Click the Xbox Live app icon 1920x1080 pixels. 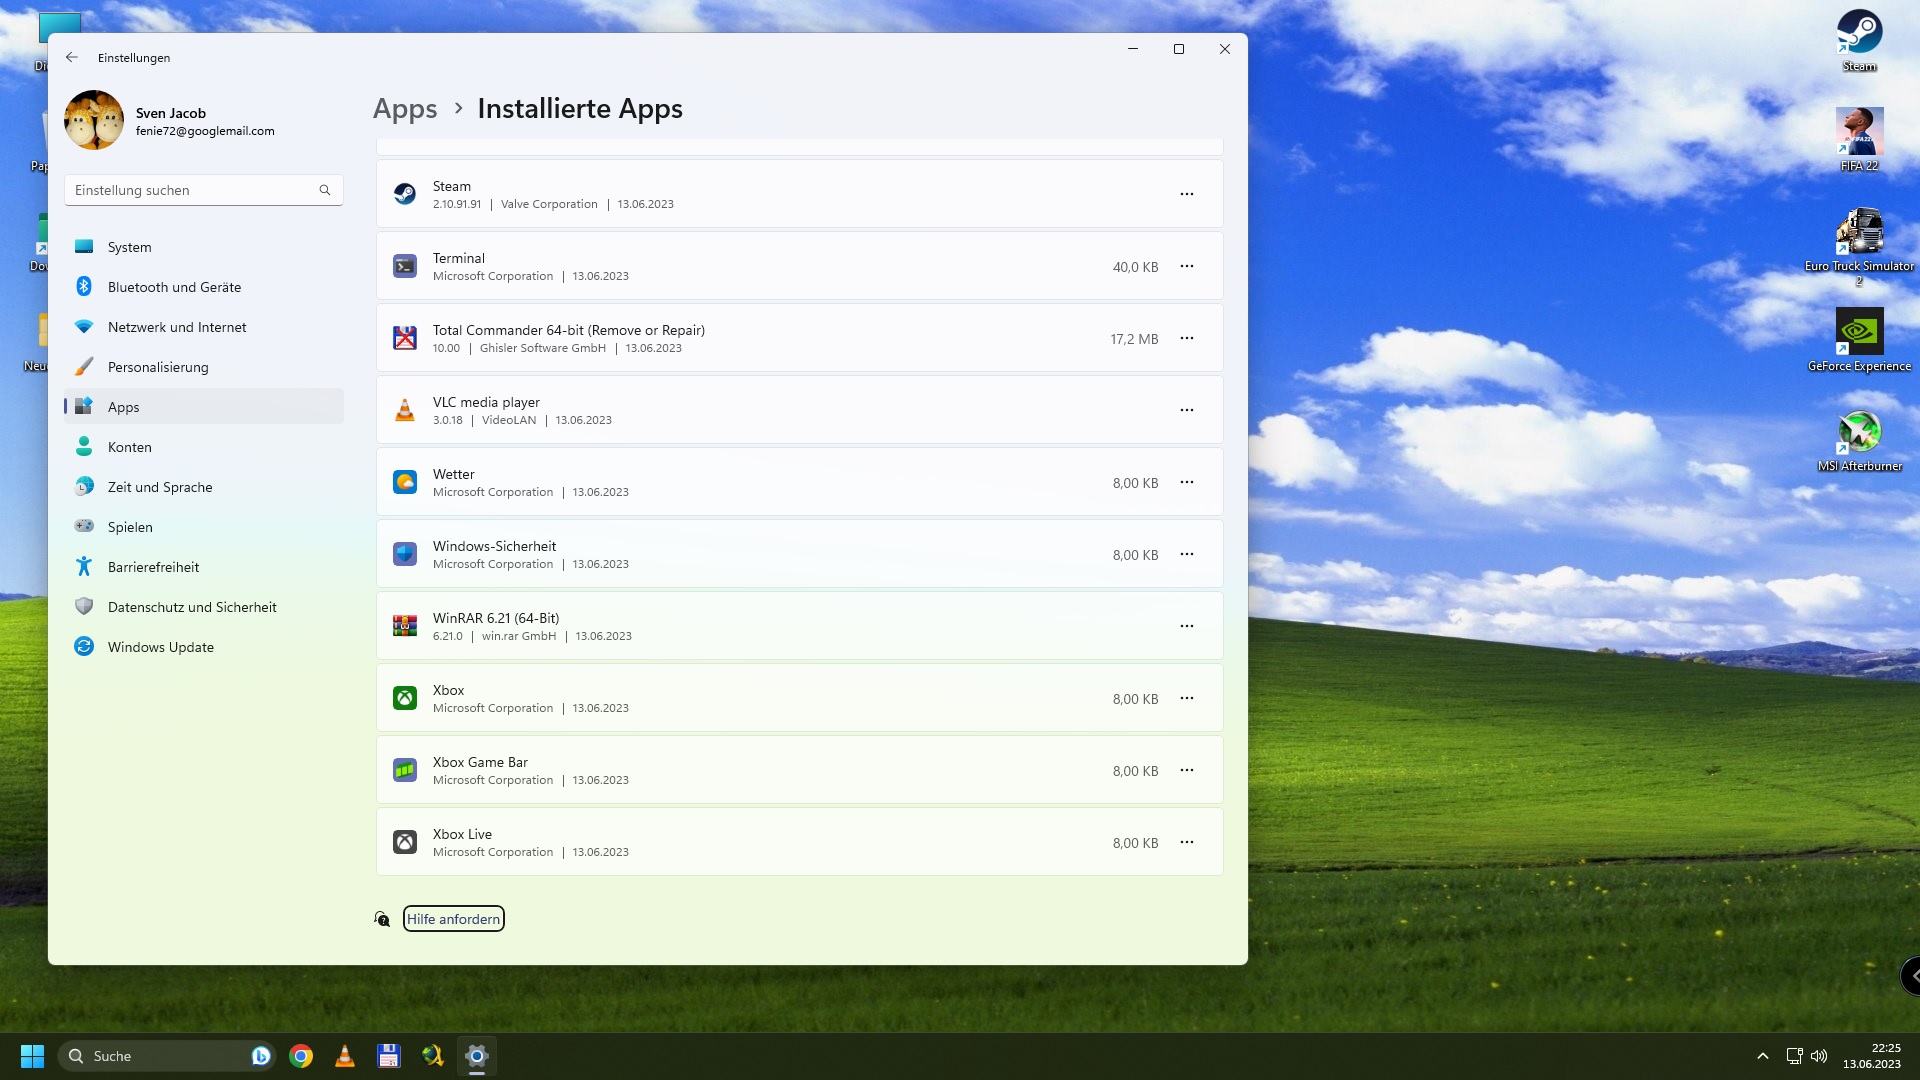(405, 842)
